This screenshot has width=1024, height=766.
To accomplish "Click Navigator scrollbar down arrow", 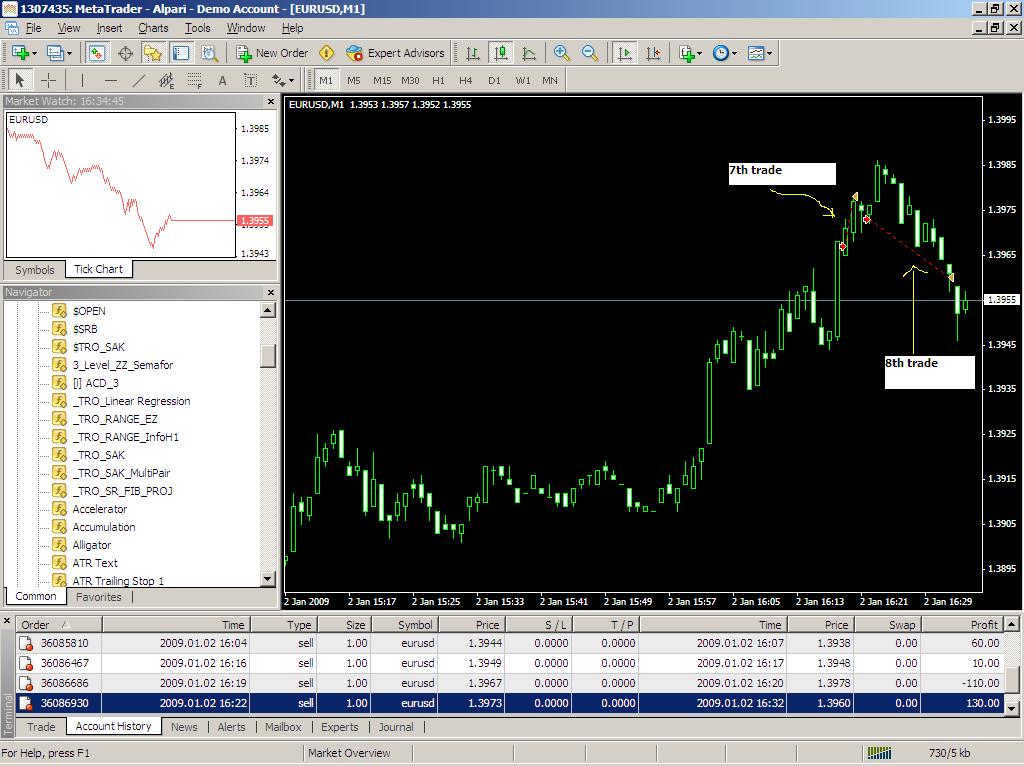I will pos(268,579).
